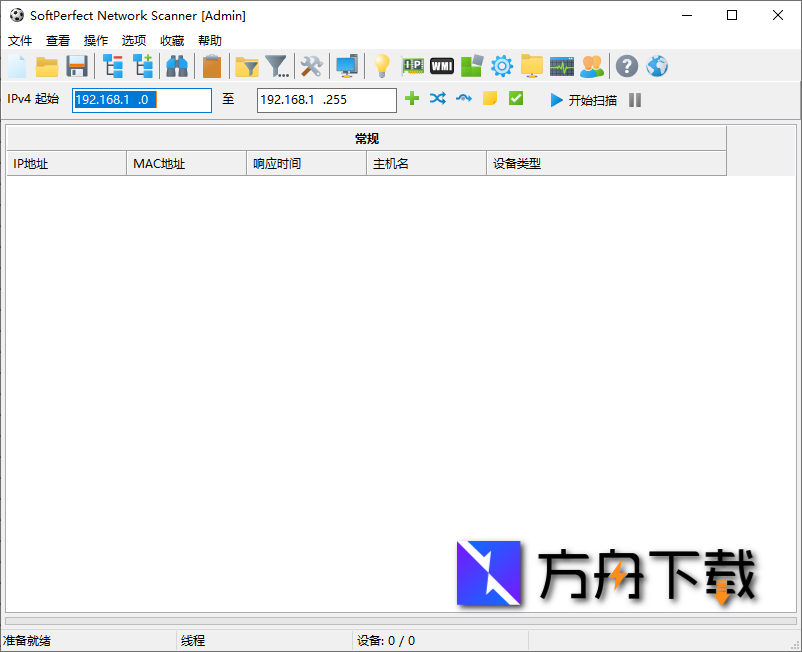802x652 pixels.
Task: Add a new IP range with plus icon
Action: point(412,99)
